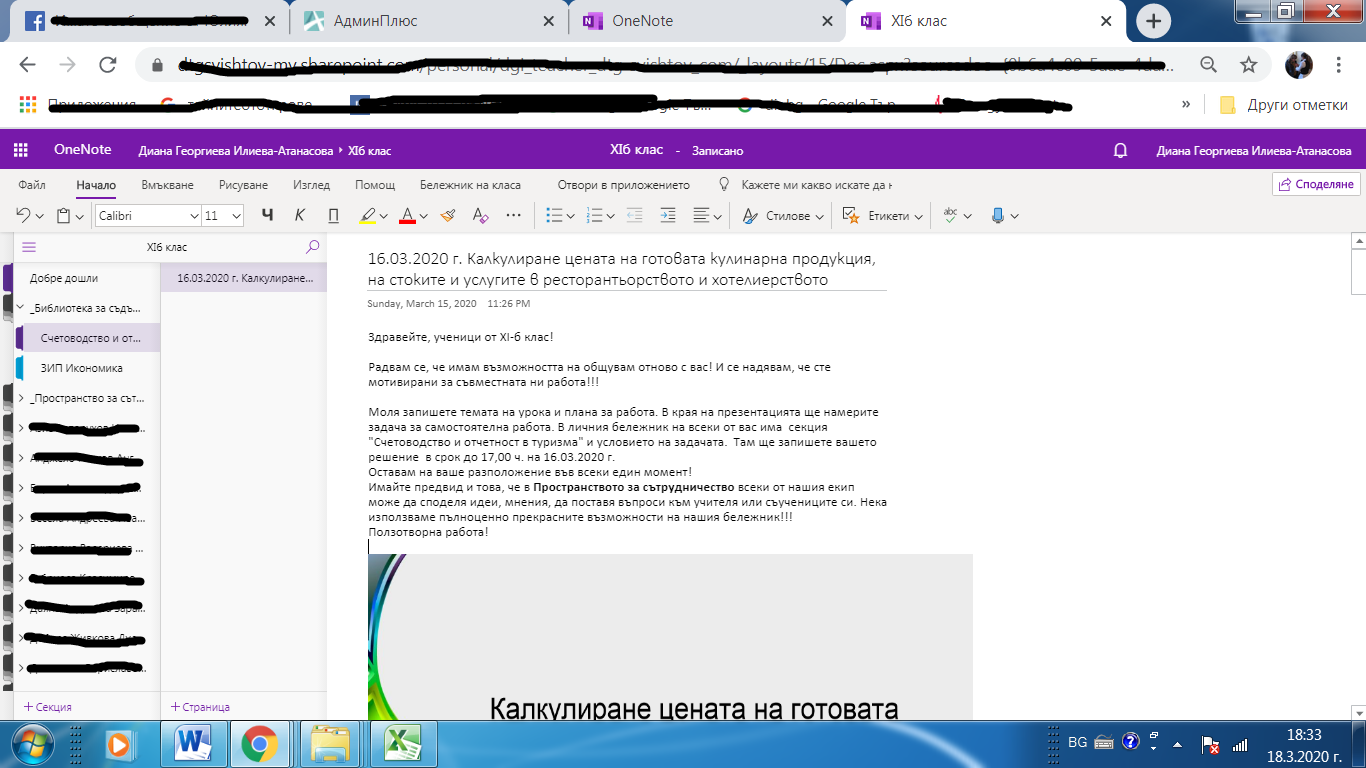Start dictation with the microphone icon
1366x768 pixels.
tap(997, 215)
